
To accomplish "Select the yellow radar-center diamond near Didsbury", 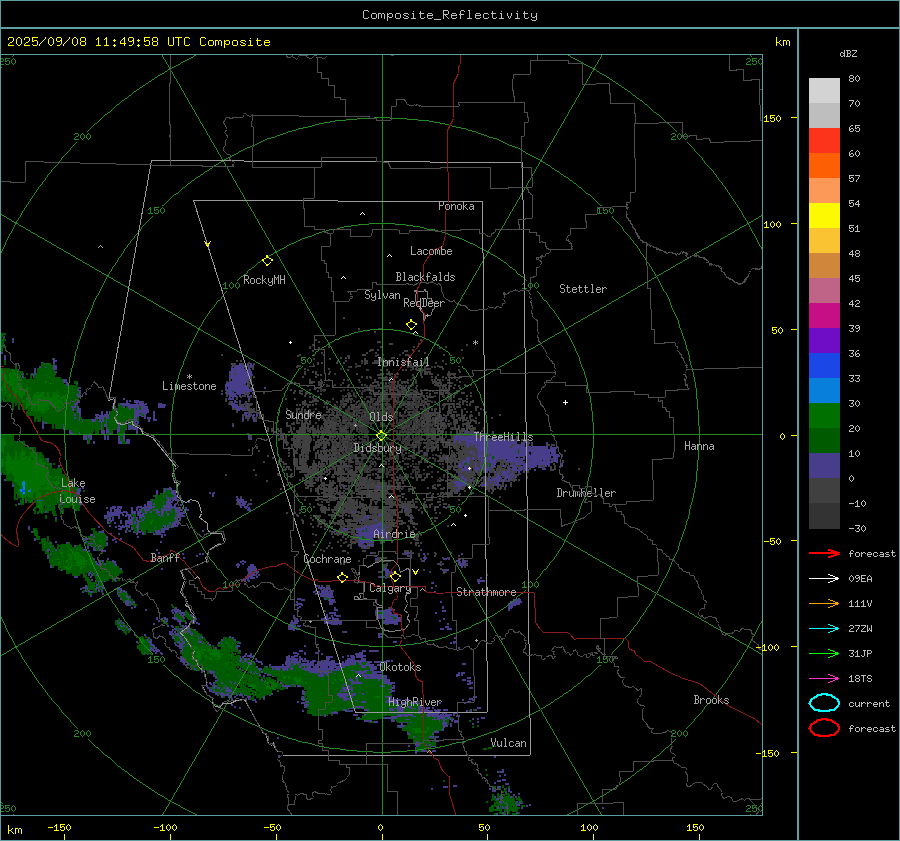I will (x=382, y=436).
